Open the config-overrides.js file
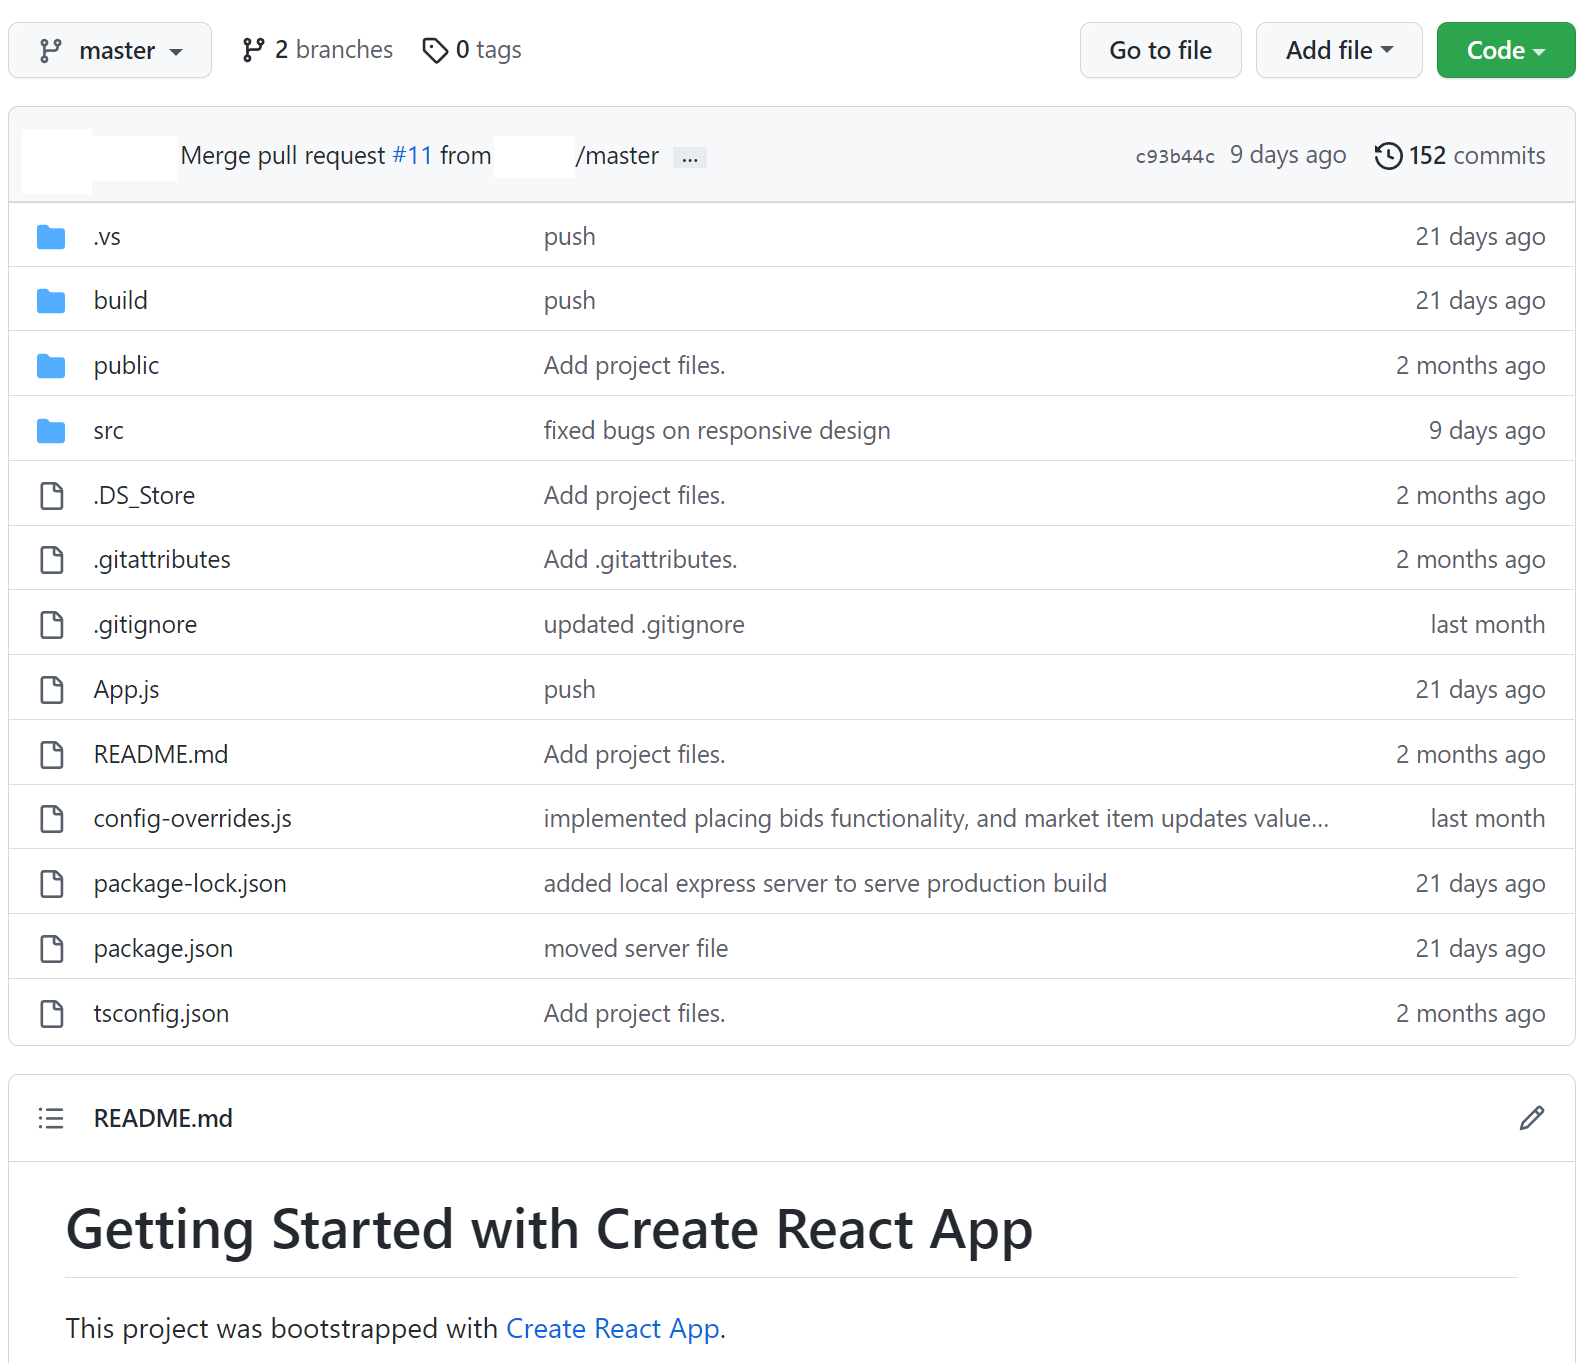Screen dimensions: 1587x1363 pos(192,819)
